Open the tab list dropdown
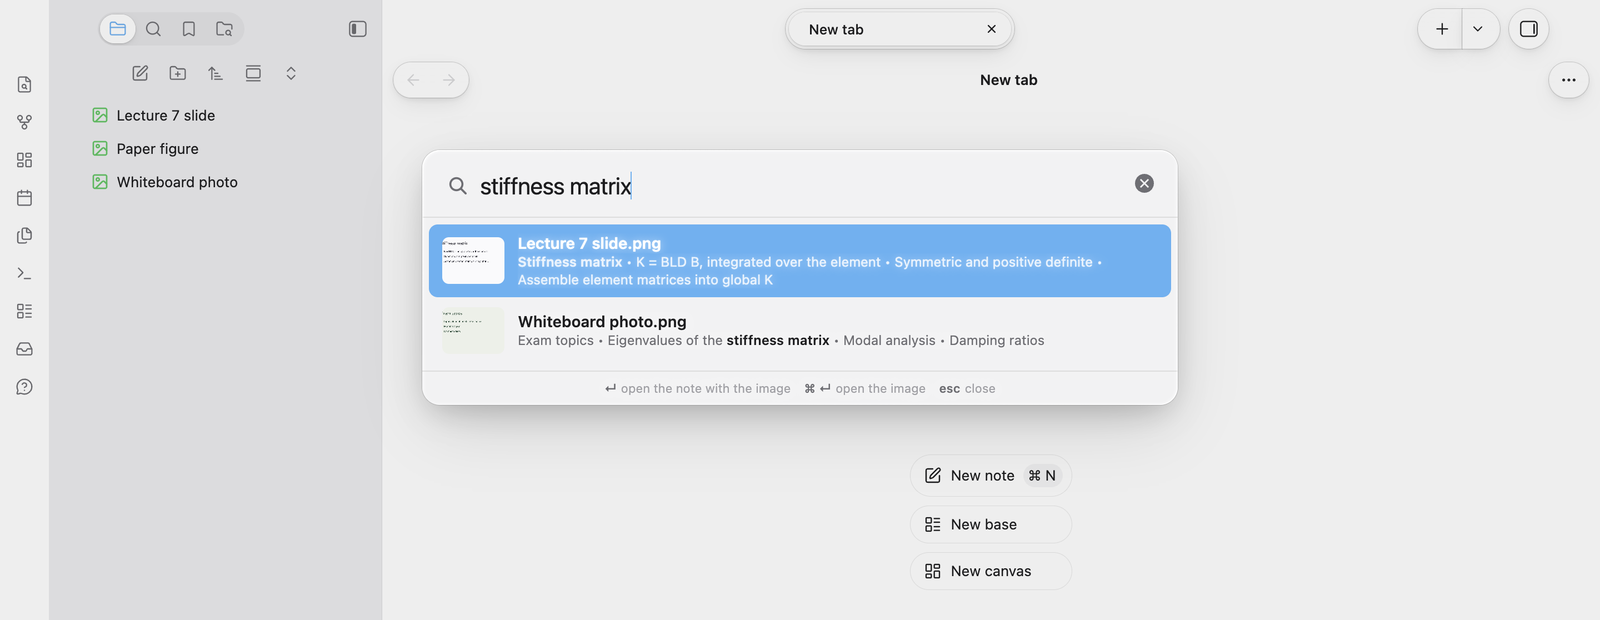The width and height of the screenshot is (1600, 620). pyautogui.click(x=1478, y=29)
